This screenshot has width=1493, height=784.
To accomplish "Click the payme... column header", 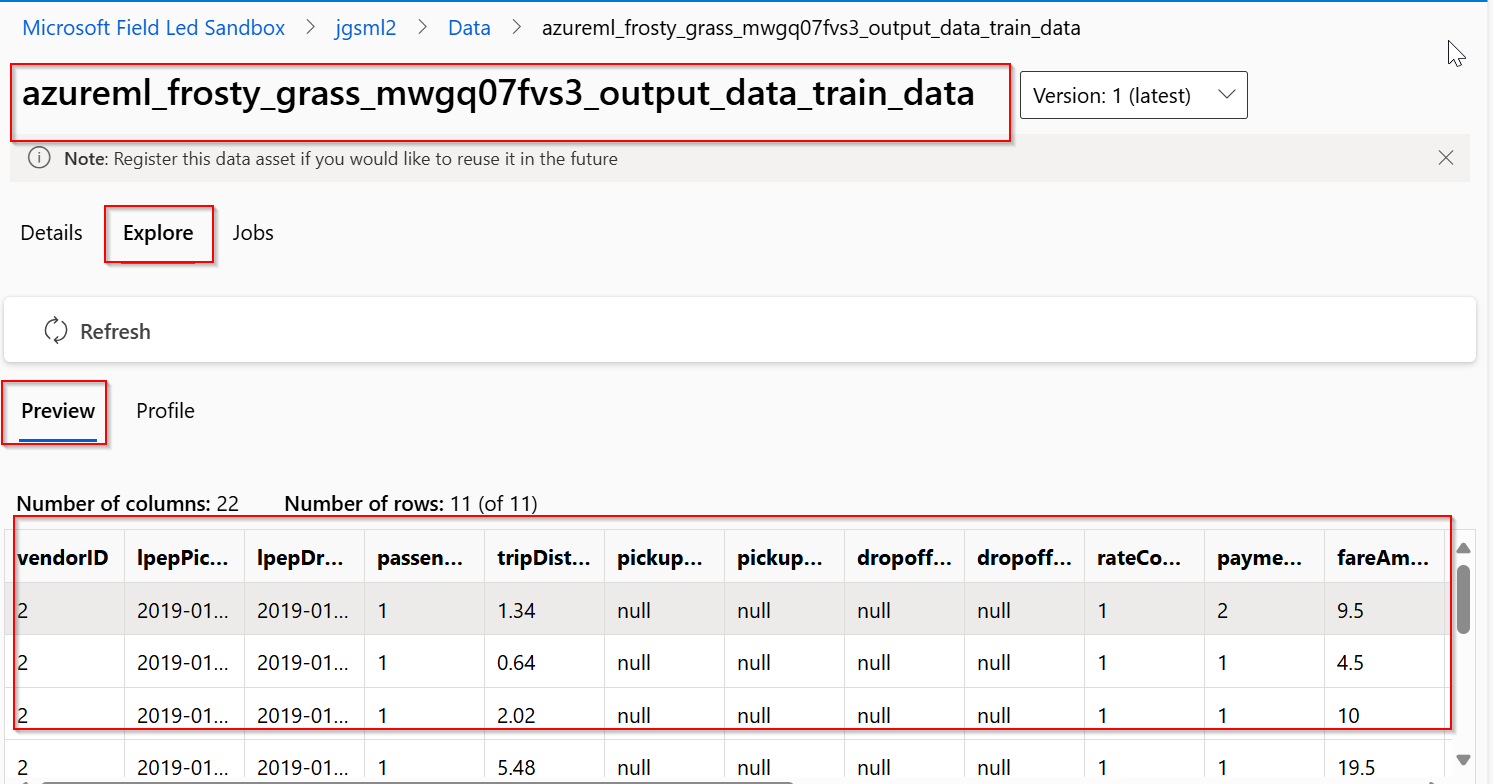I will coord(1264,557).
